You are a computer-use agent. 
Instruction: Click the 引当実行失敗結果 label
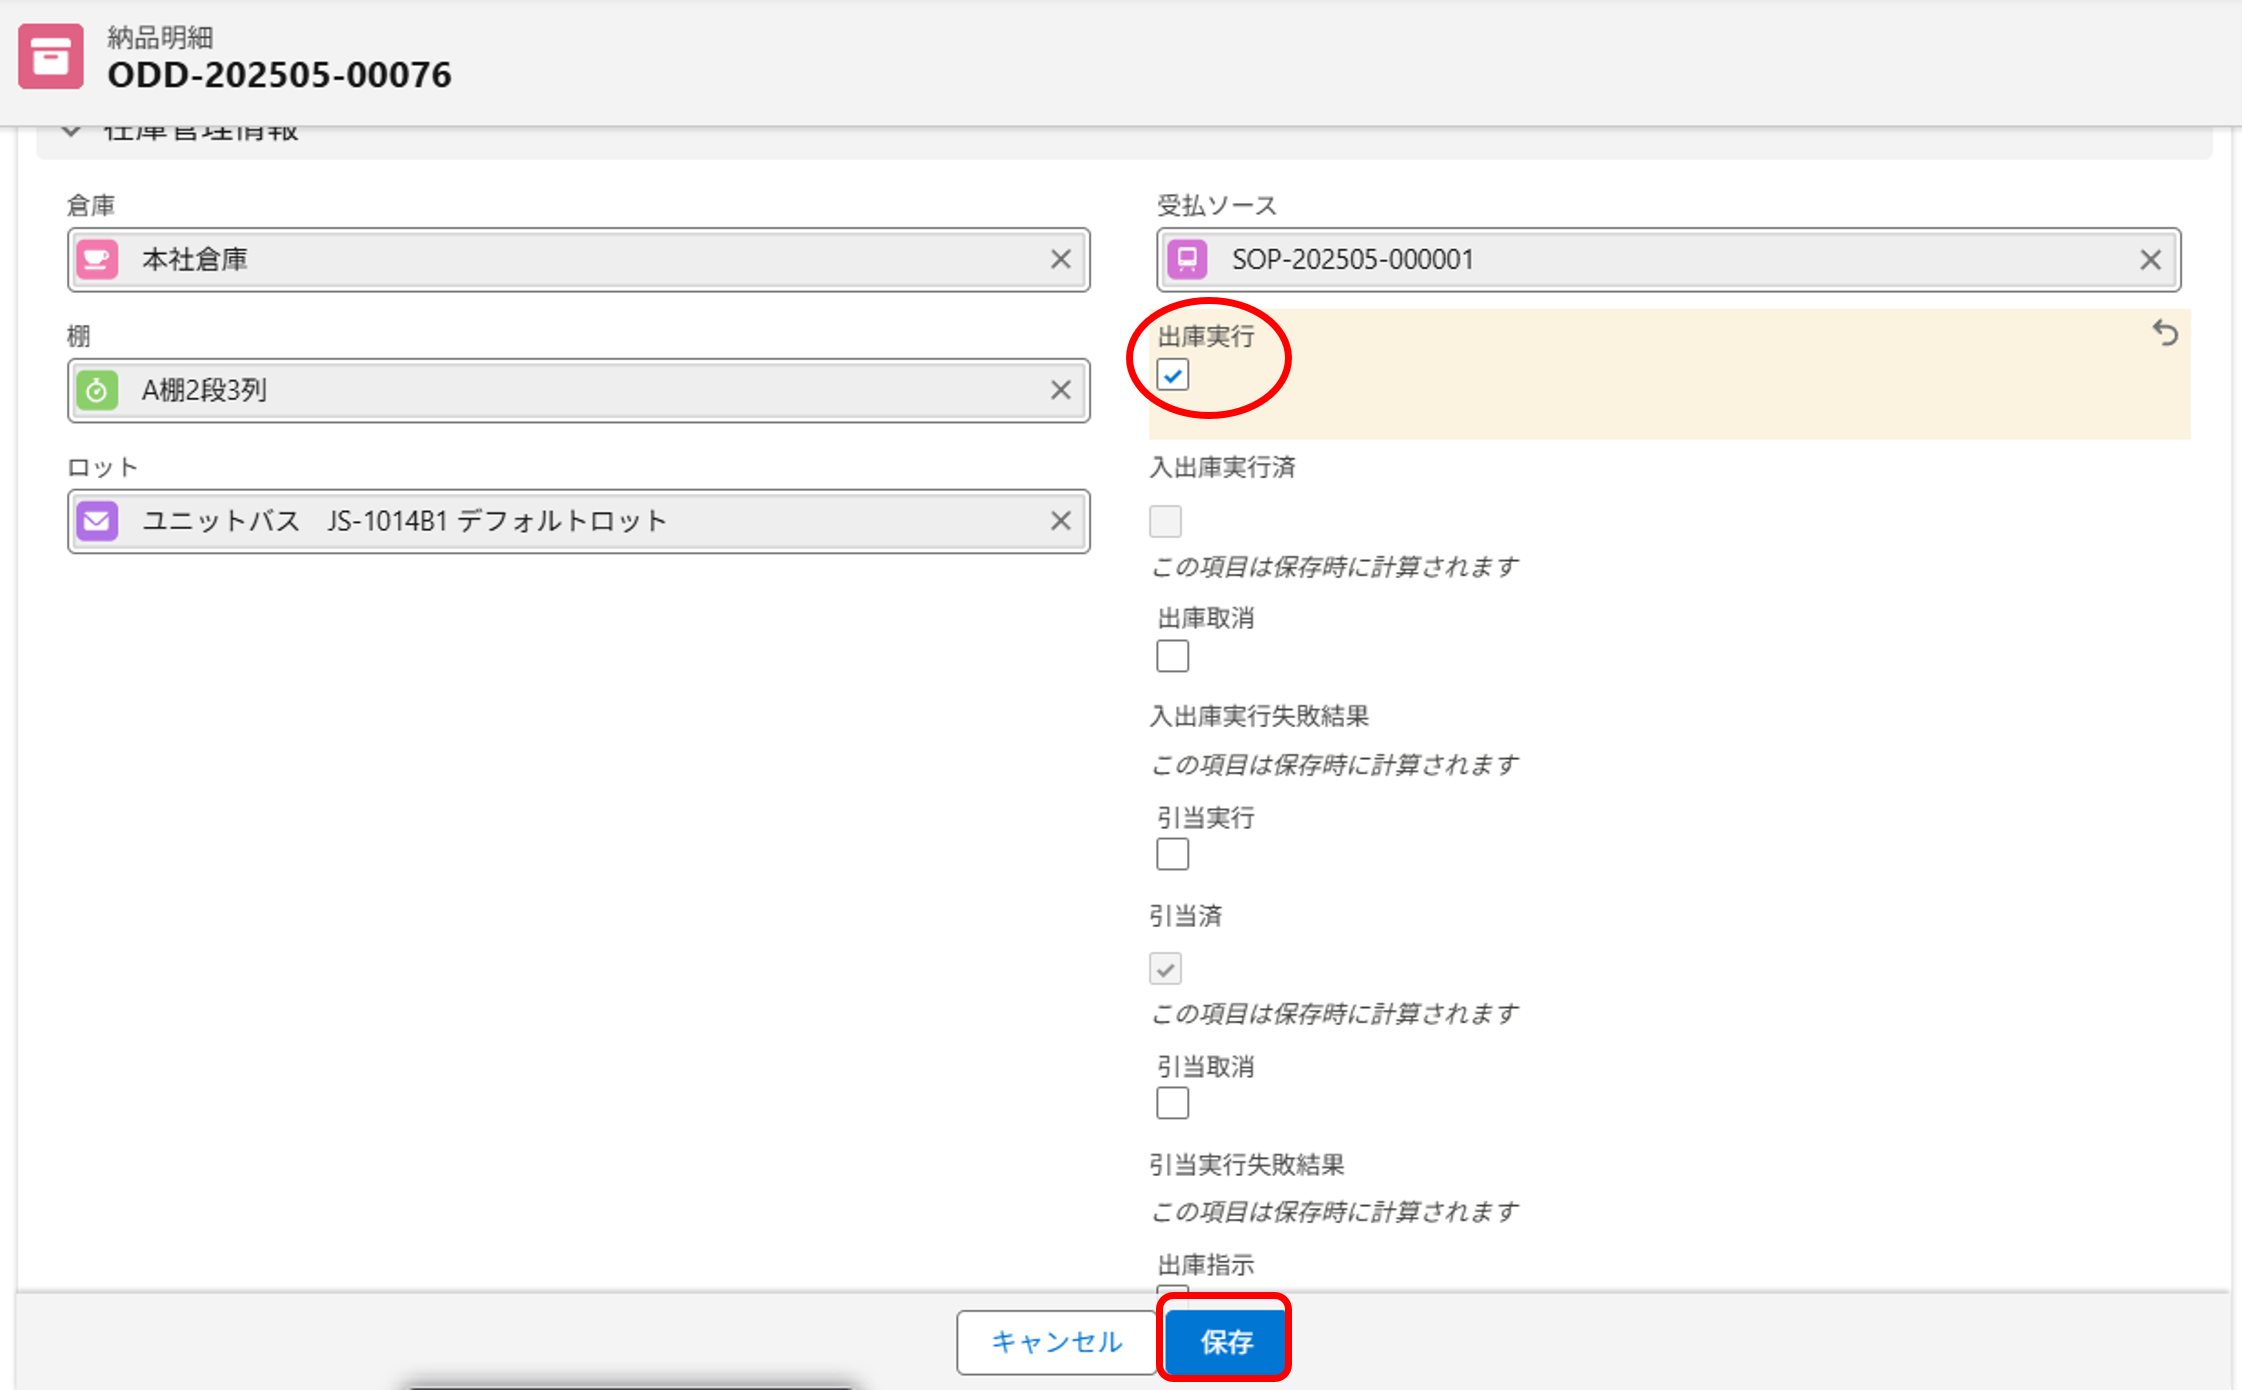coord(1247,1165)
